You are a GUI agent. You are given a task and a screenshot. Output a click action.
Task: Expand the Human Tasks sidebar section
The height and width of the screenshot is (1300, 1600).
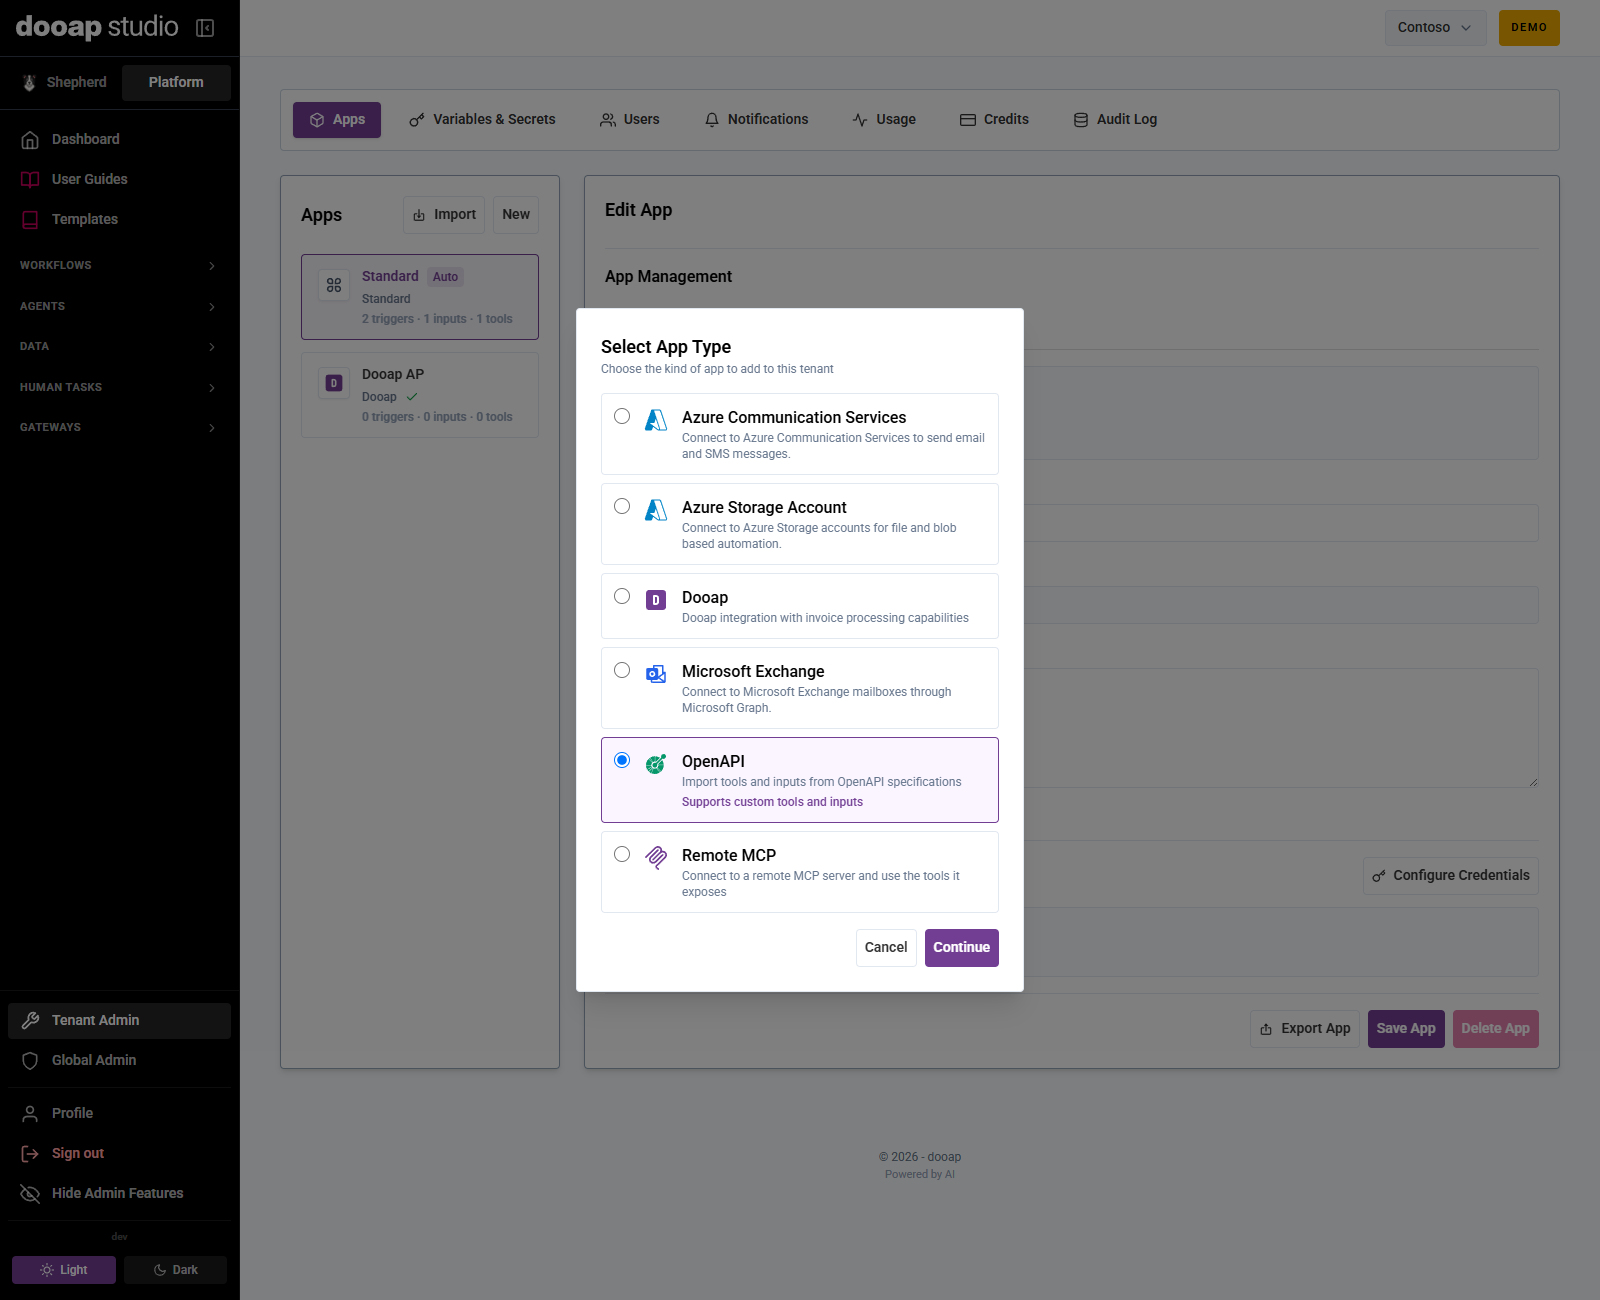tap(118, 388)
